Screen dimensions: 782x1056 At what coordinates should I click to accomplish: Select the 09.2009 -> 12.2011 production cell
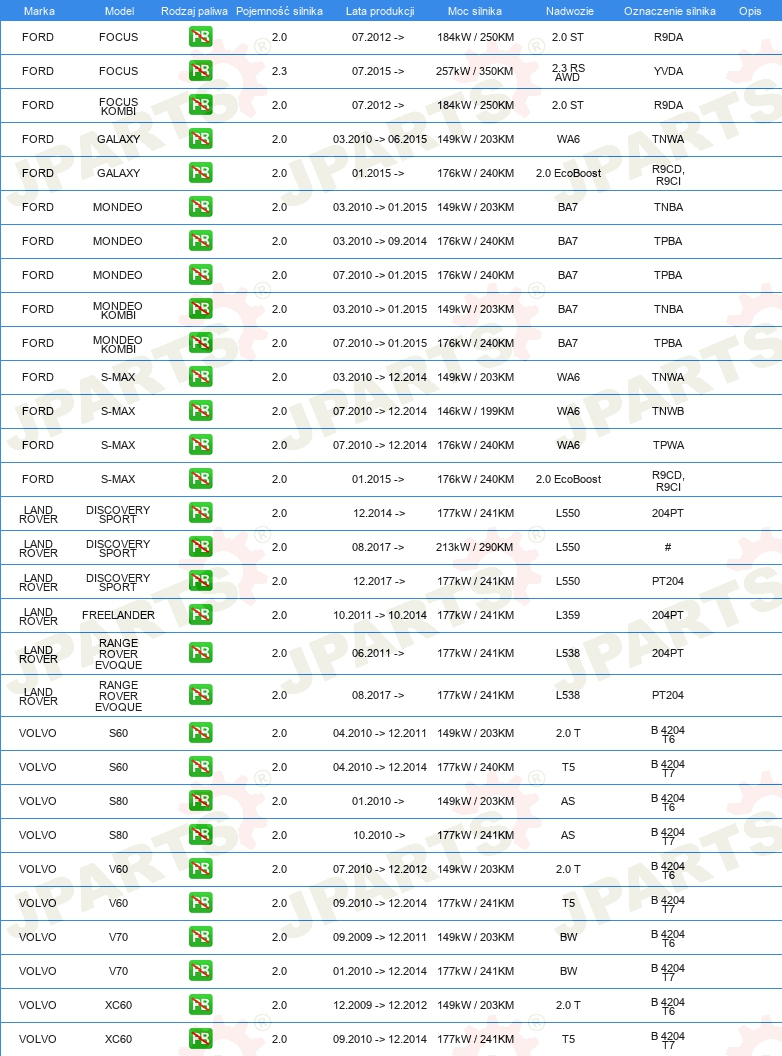[x=380, y=937]
